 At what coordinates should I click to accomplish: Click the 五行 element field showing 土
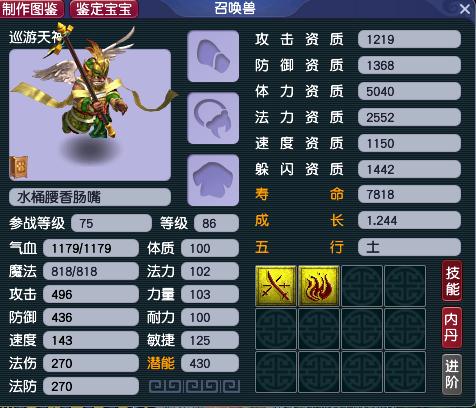click(409, 247)
